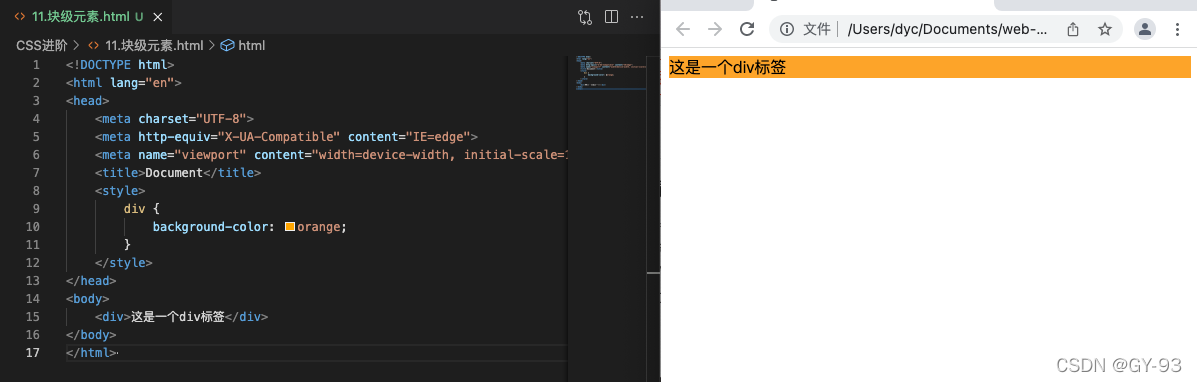Click the meta charset="UTF-8" line
Viewport: 1197px width, 382px height.
(174, 118)
